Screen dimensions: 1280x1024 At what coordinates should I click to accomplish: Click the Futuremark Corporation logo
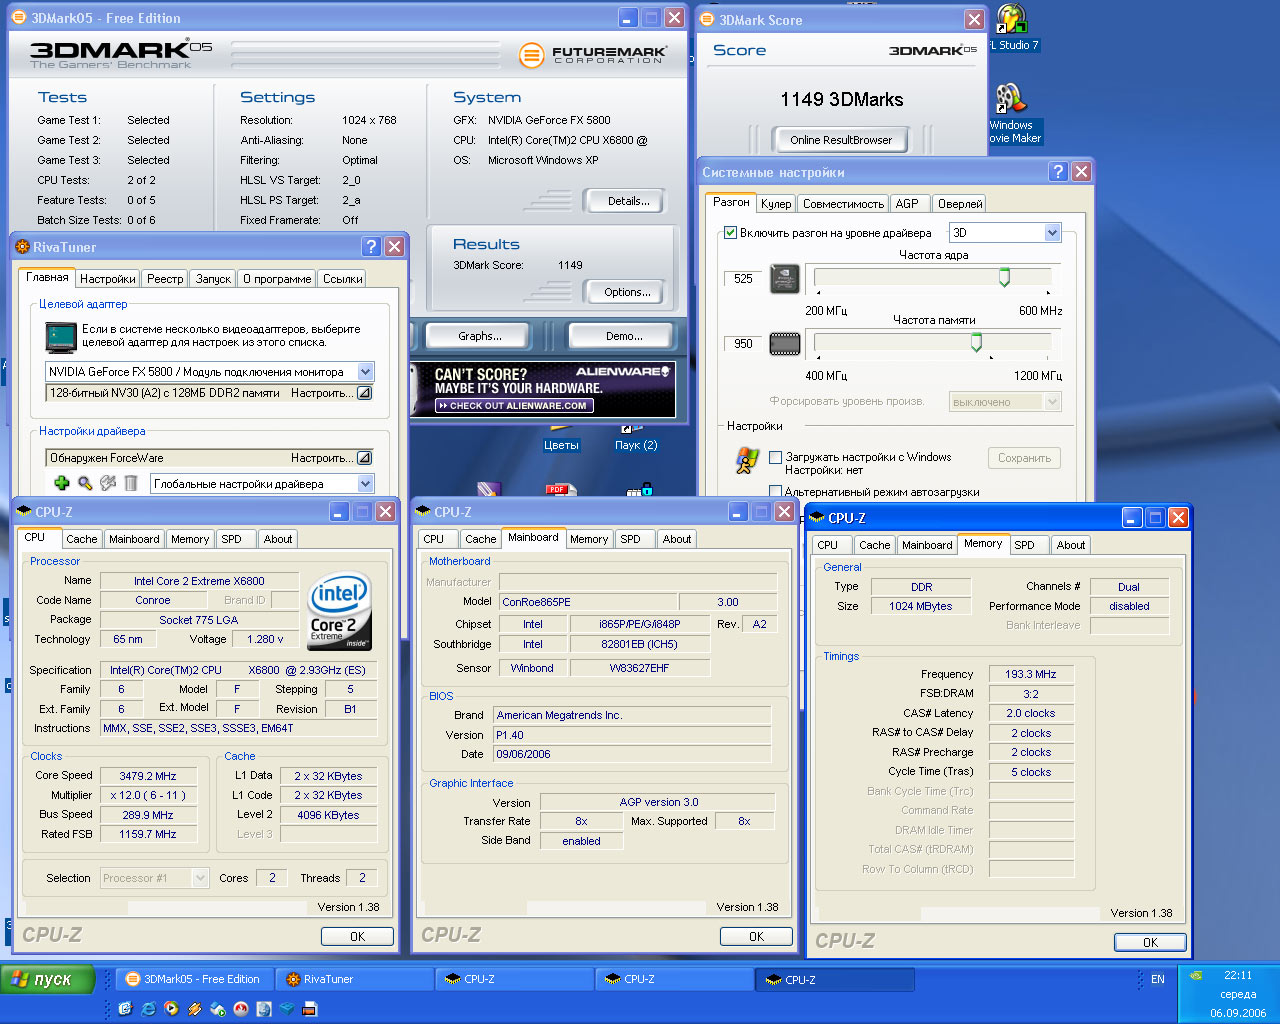pyautogui.click(x=593, y=55)
